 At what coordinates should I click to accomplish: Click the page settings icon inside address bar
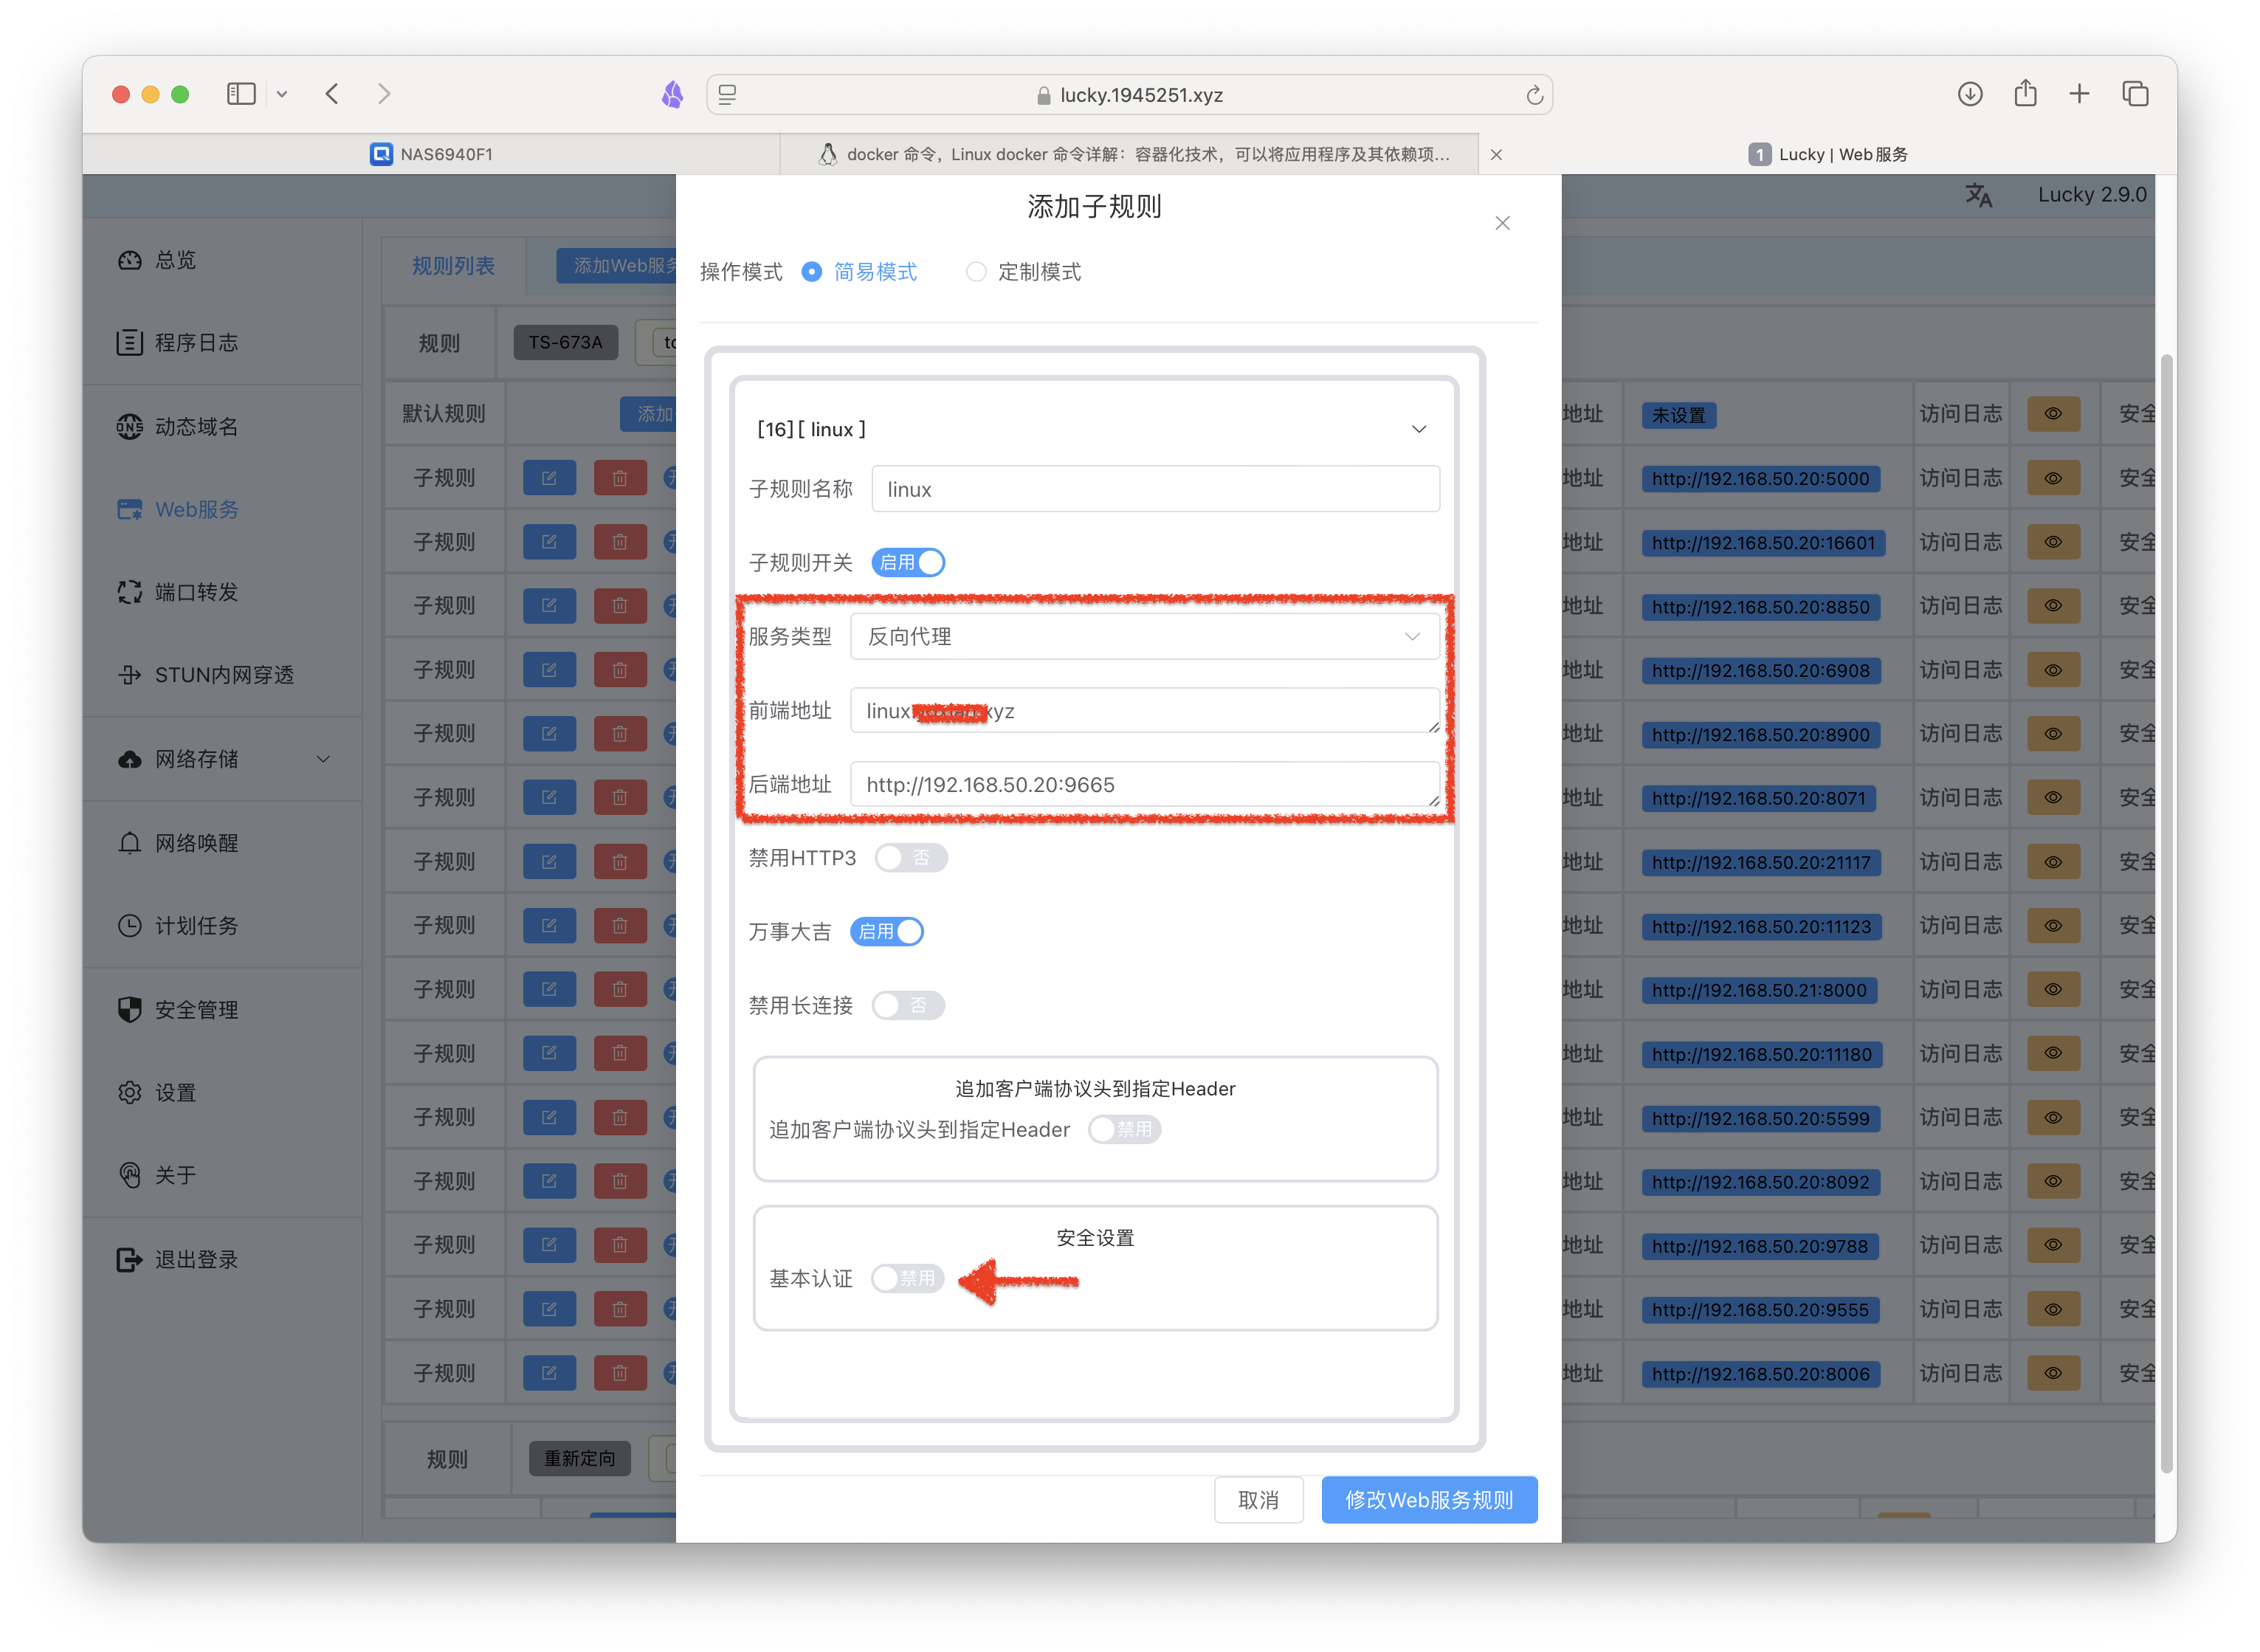point(727,95)
